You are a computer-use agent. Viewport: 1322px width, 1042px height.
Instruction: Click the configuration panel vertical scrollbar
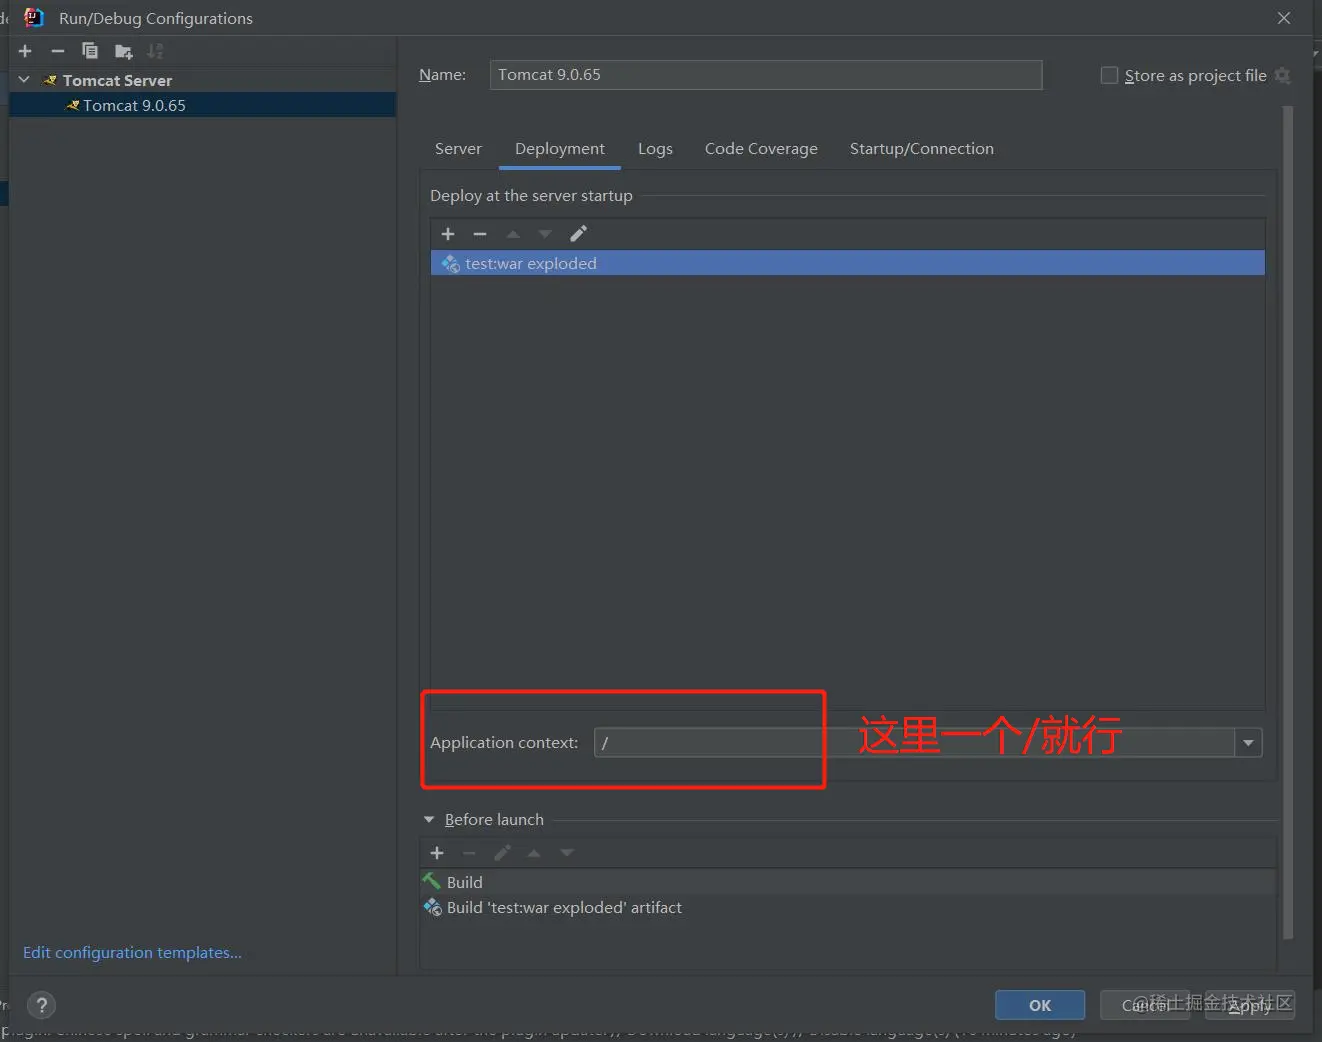tap(1288, 520)
